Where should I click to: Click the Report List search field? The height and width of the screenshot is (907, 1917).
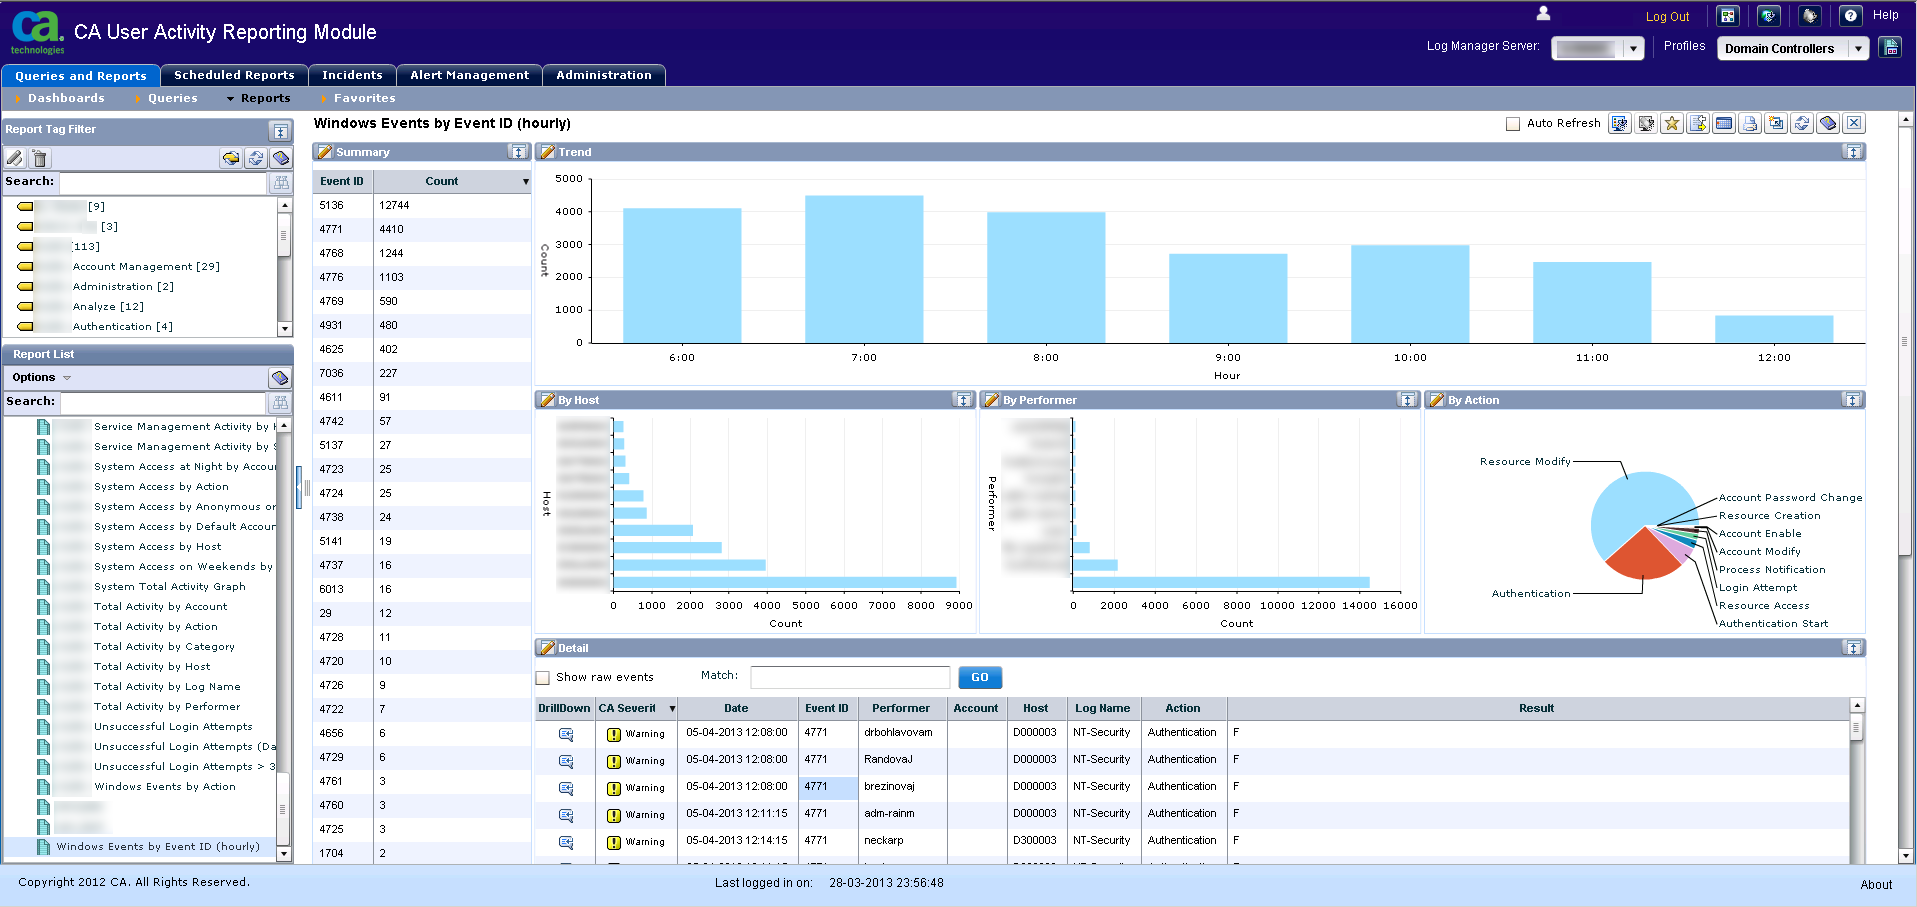point(163,402)
